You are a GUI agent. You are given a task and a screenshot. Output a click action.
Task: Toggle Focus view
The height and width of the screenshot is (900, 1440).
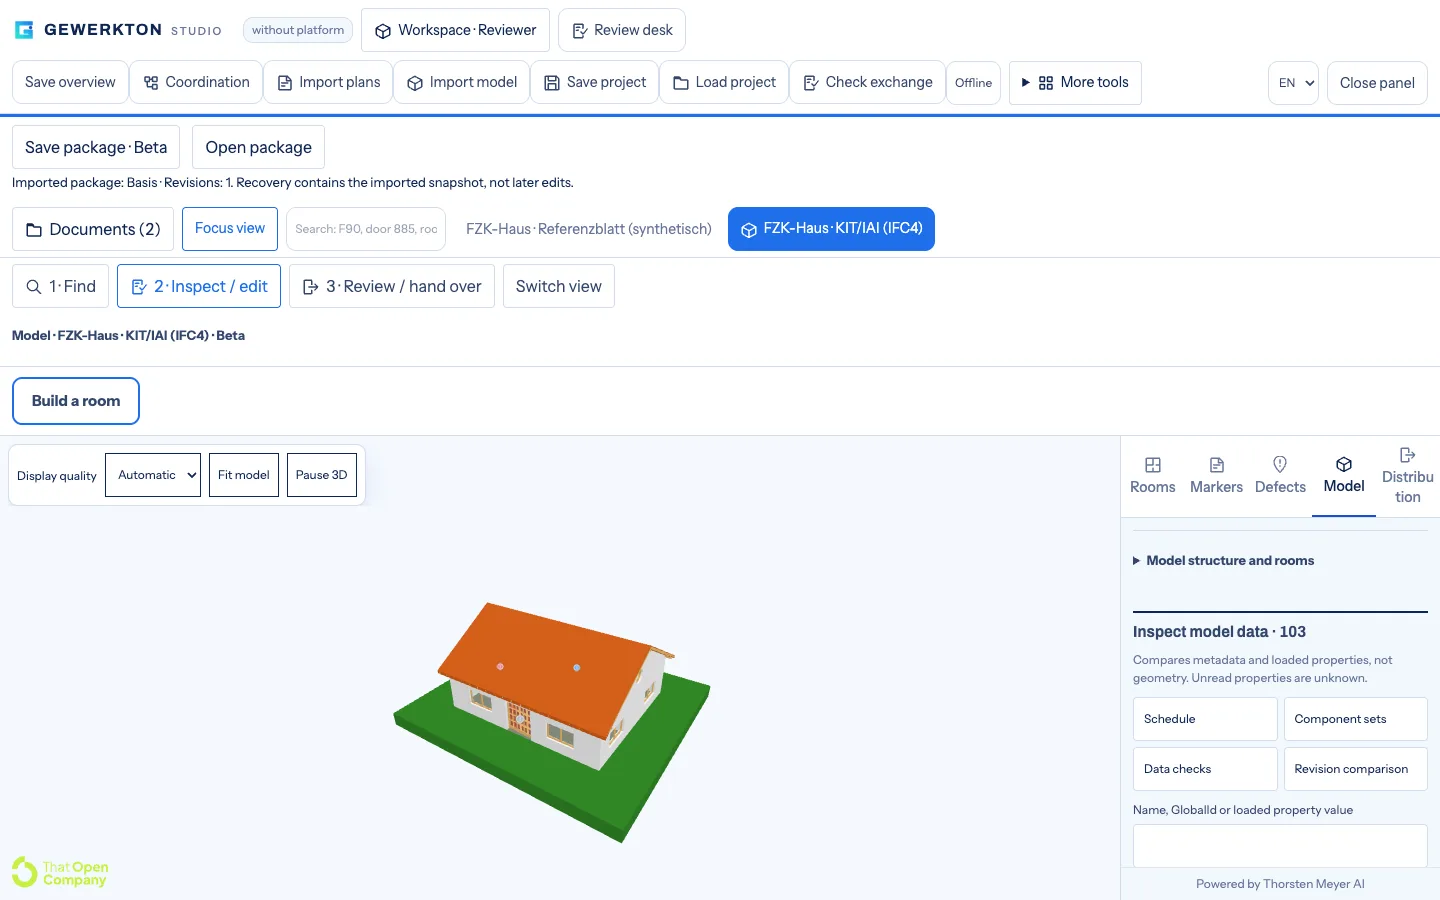pyautogui.click(x=230, y=229)
